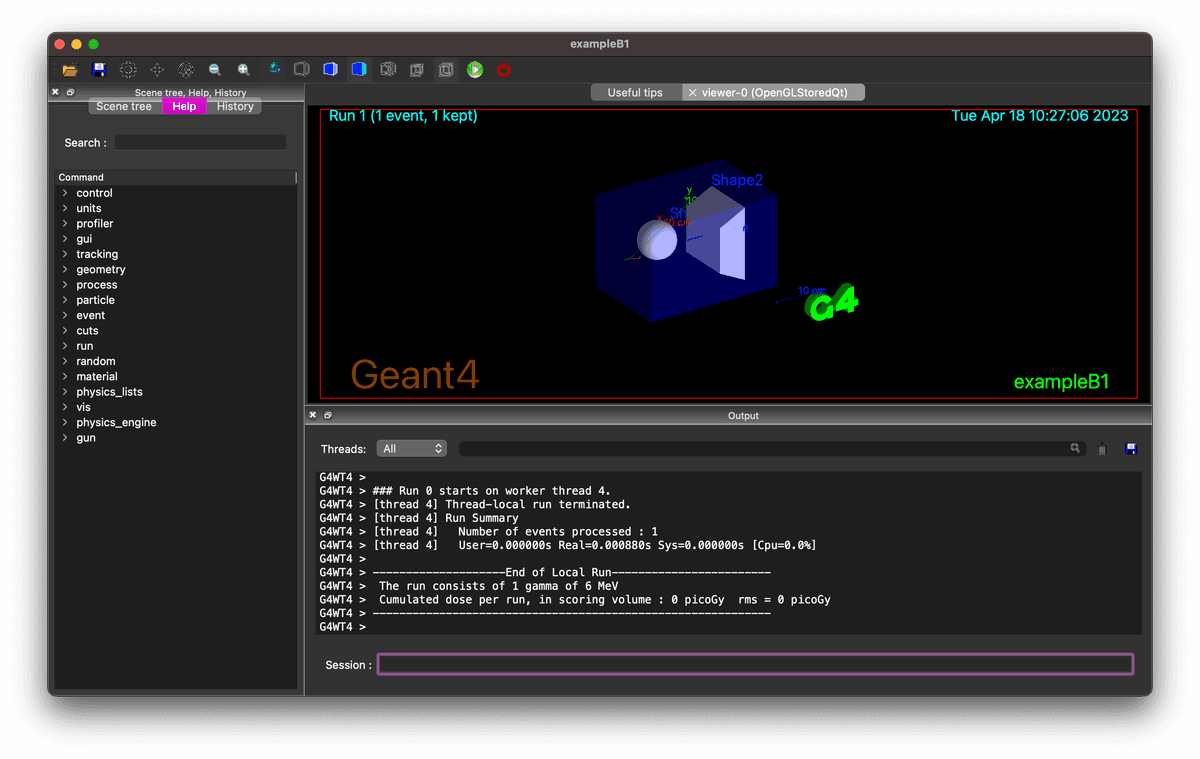Expand the geometry command group arrow
This screenshot has height=759, width=1200.
(x=65, y=269)
